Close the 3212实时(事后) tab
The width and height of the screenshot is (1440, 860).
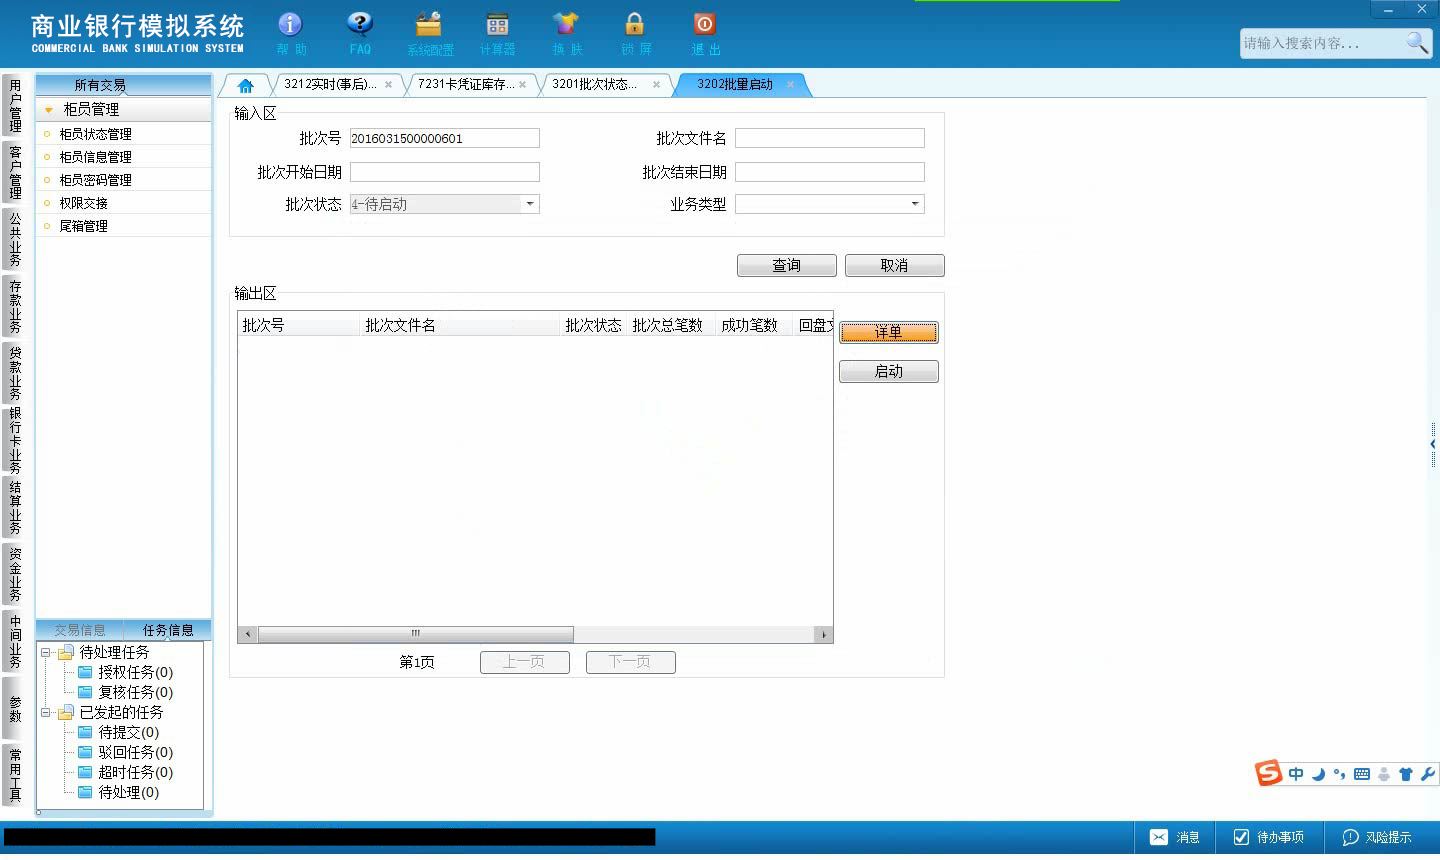click(388, 85)
